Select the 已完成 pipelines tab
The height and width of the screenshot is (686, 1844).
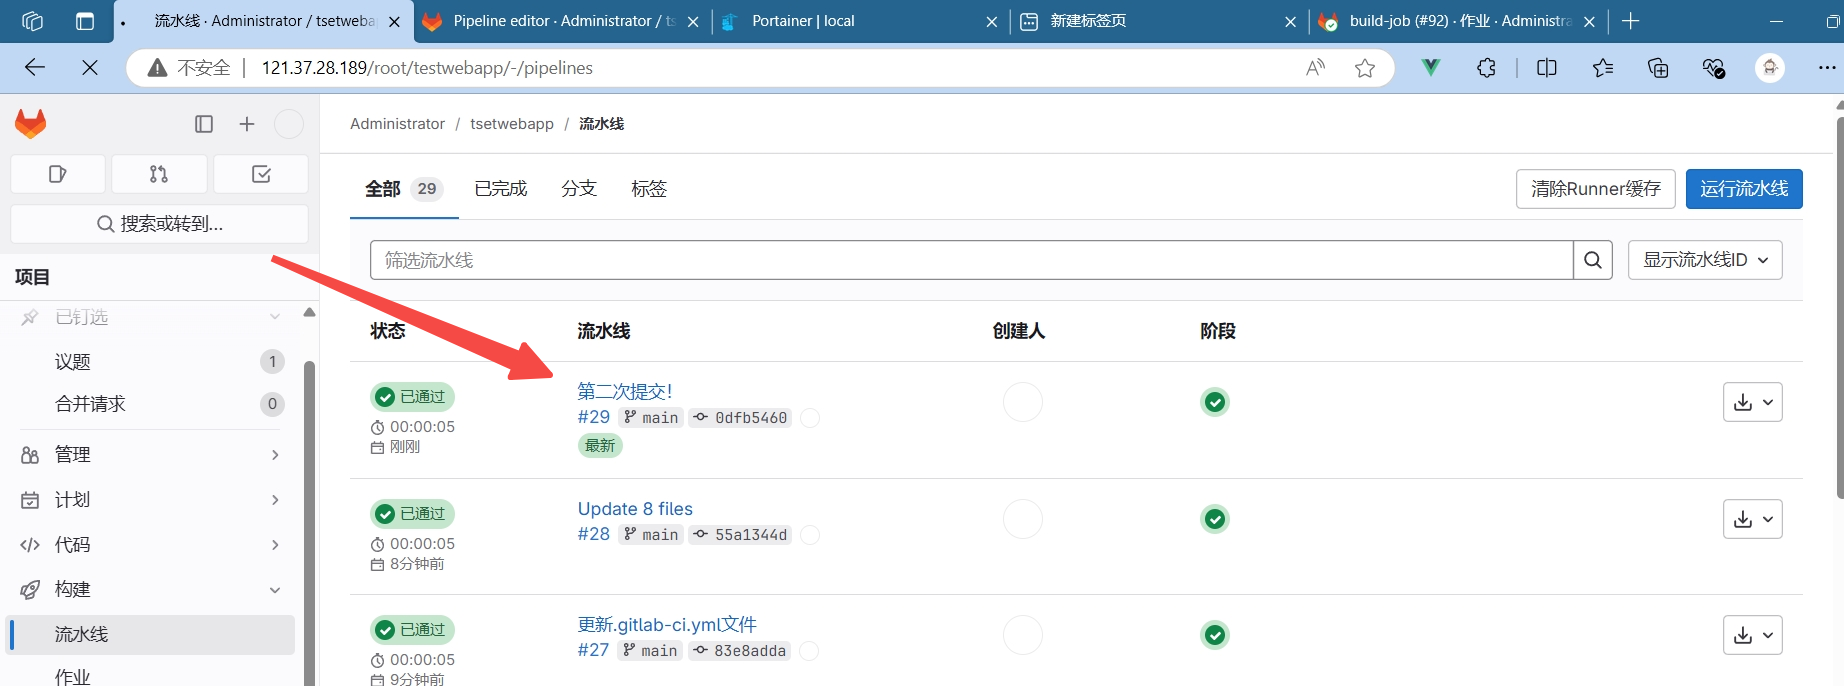(x=500, y=189)
